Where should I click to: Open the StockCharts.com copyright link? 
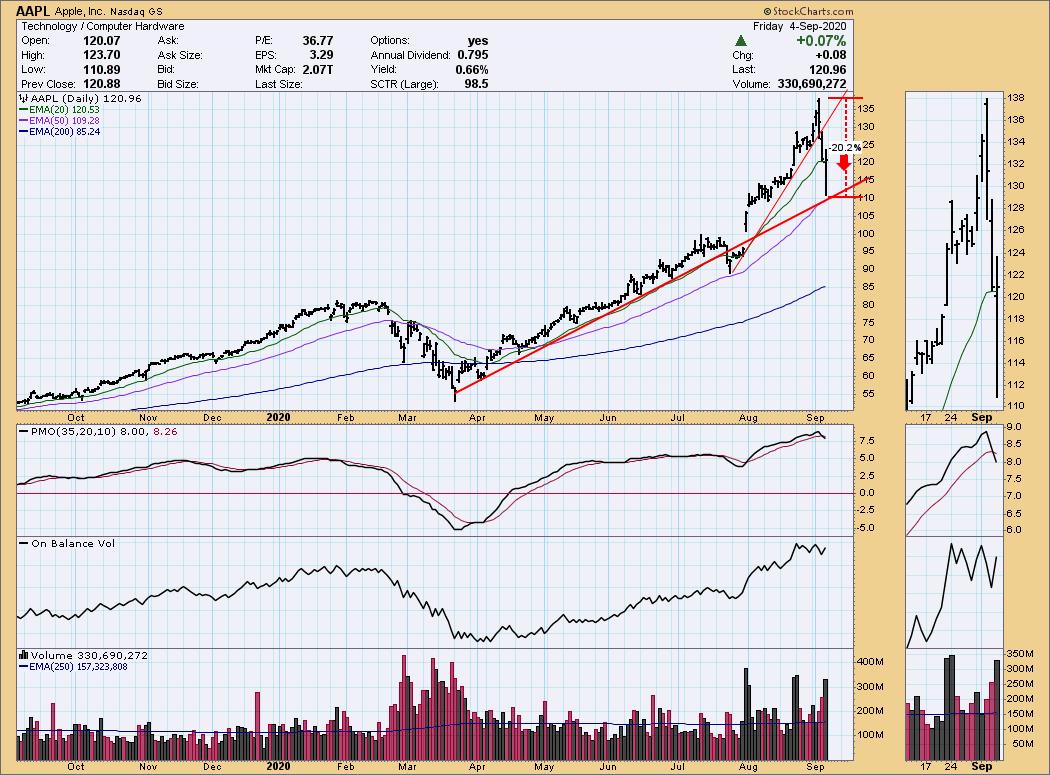(809, 11)
